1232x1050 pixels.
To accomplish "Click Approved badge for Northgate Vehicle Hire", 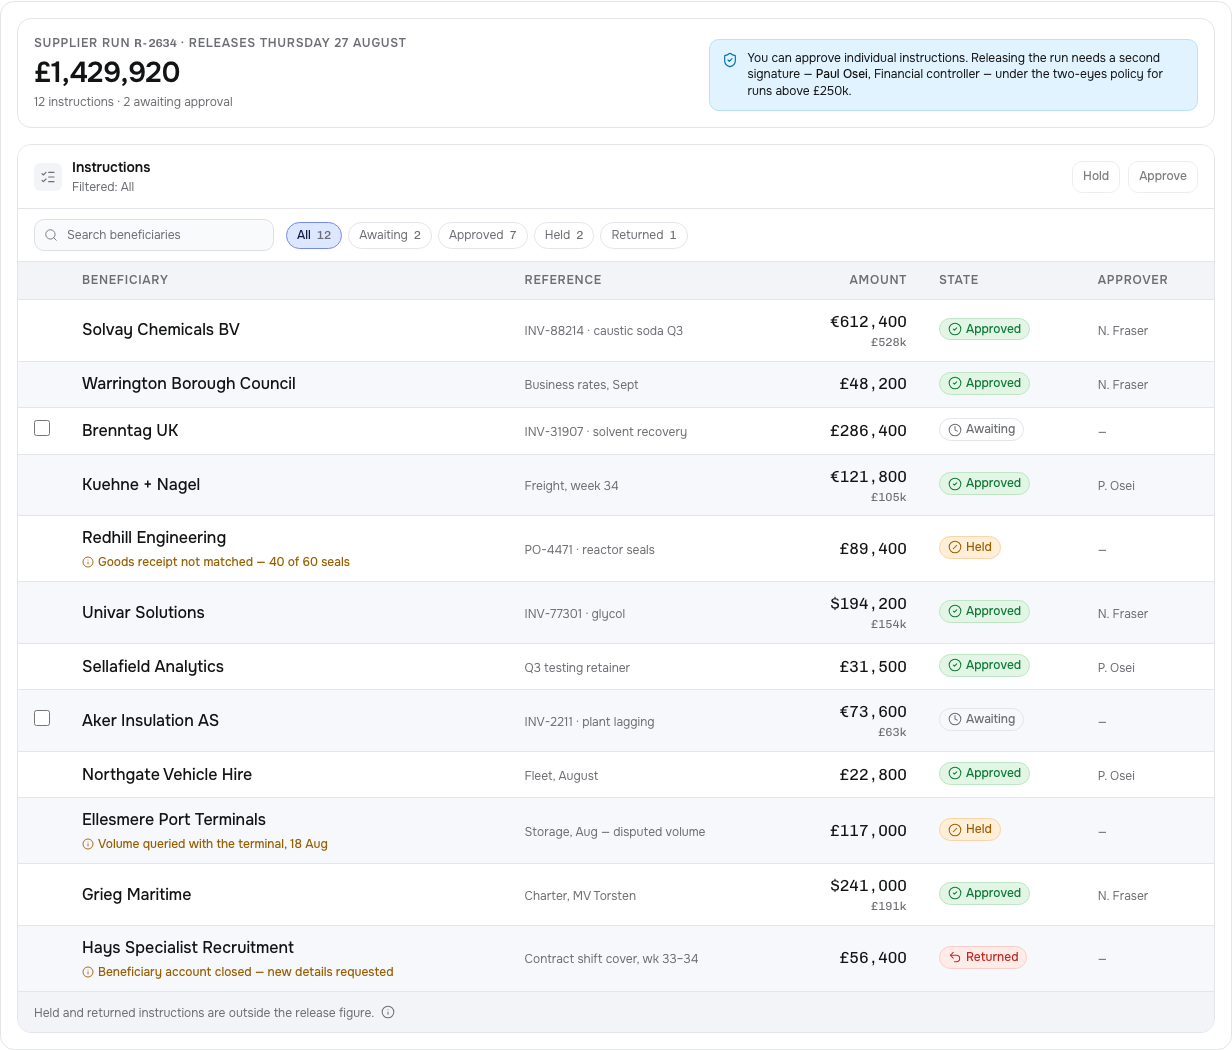I will point(984,773).
